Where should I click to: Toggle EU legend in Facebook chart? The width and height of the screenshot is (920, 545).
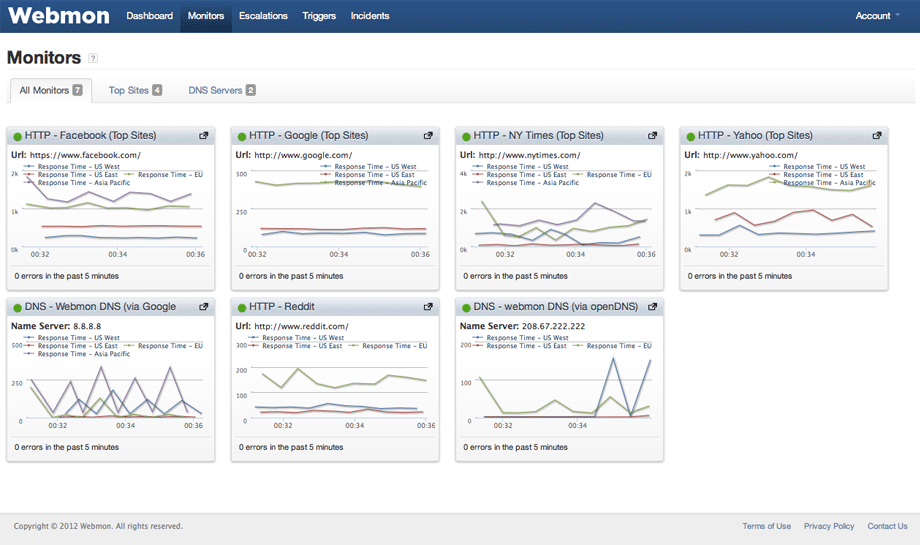click(x=163, y=175)
